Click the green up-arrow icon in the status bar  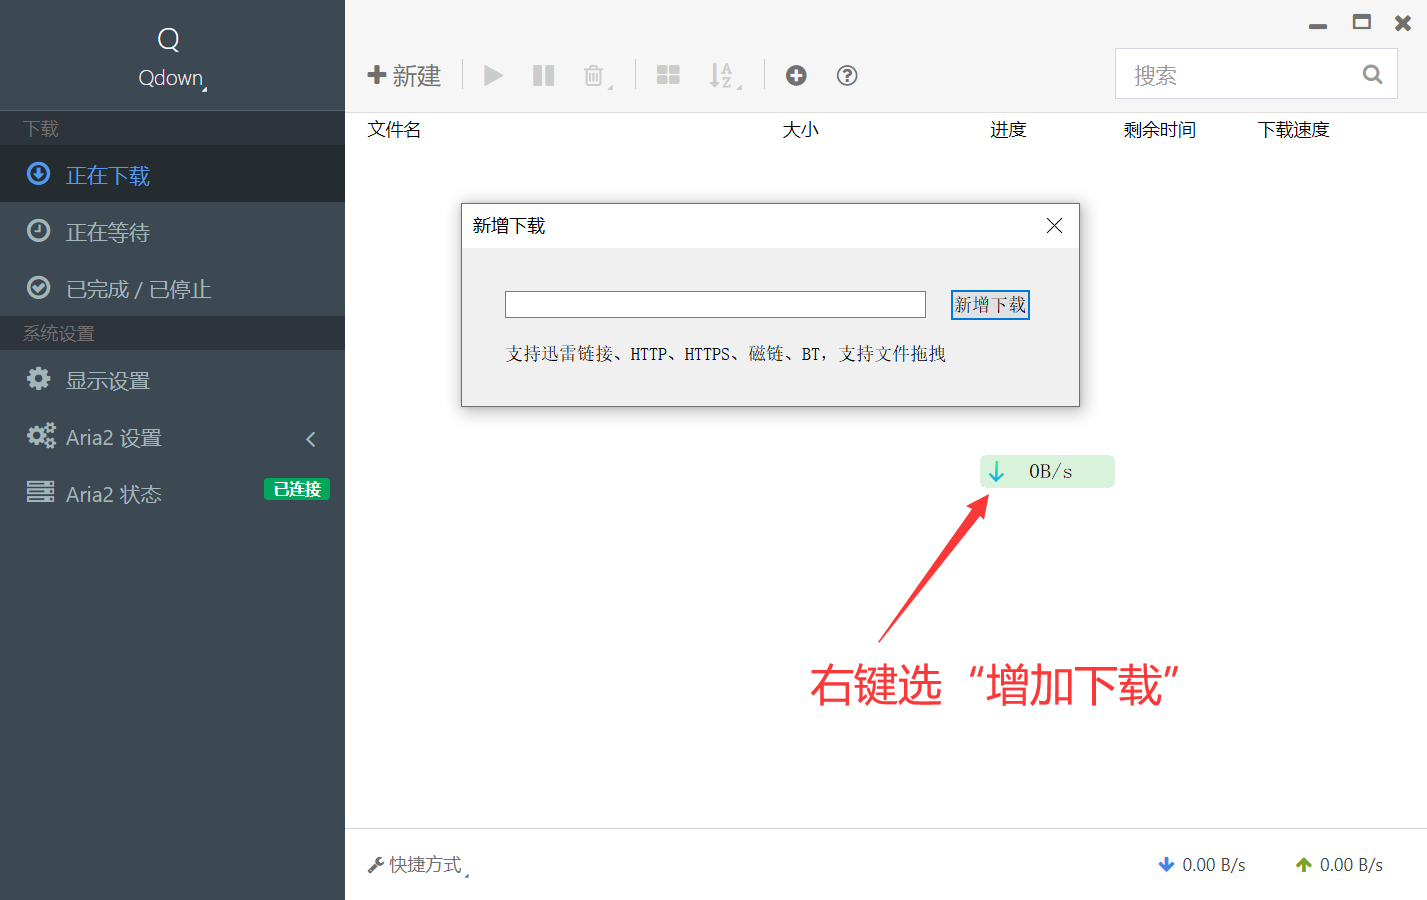click(1303, 865)
